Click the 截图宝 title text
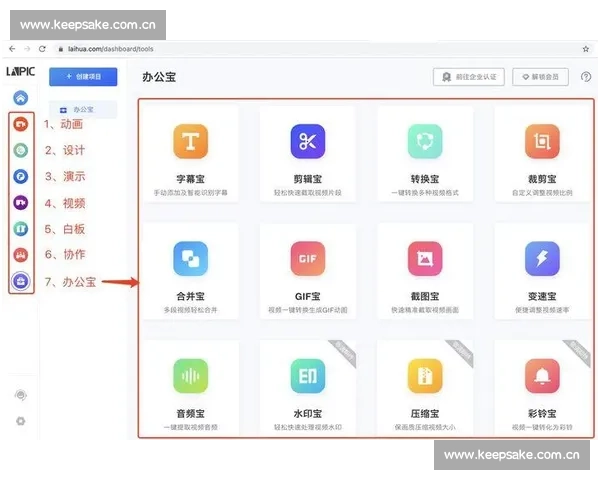This screenshot has height=480, width=600. 425,296
